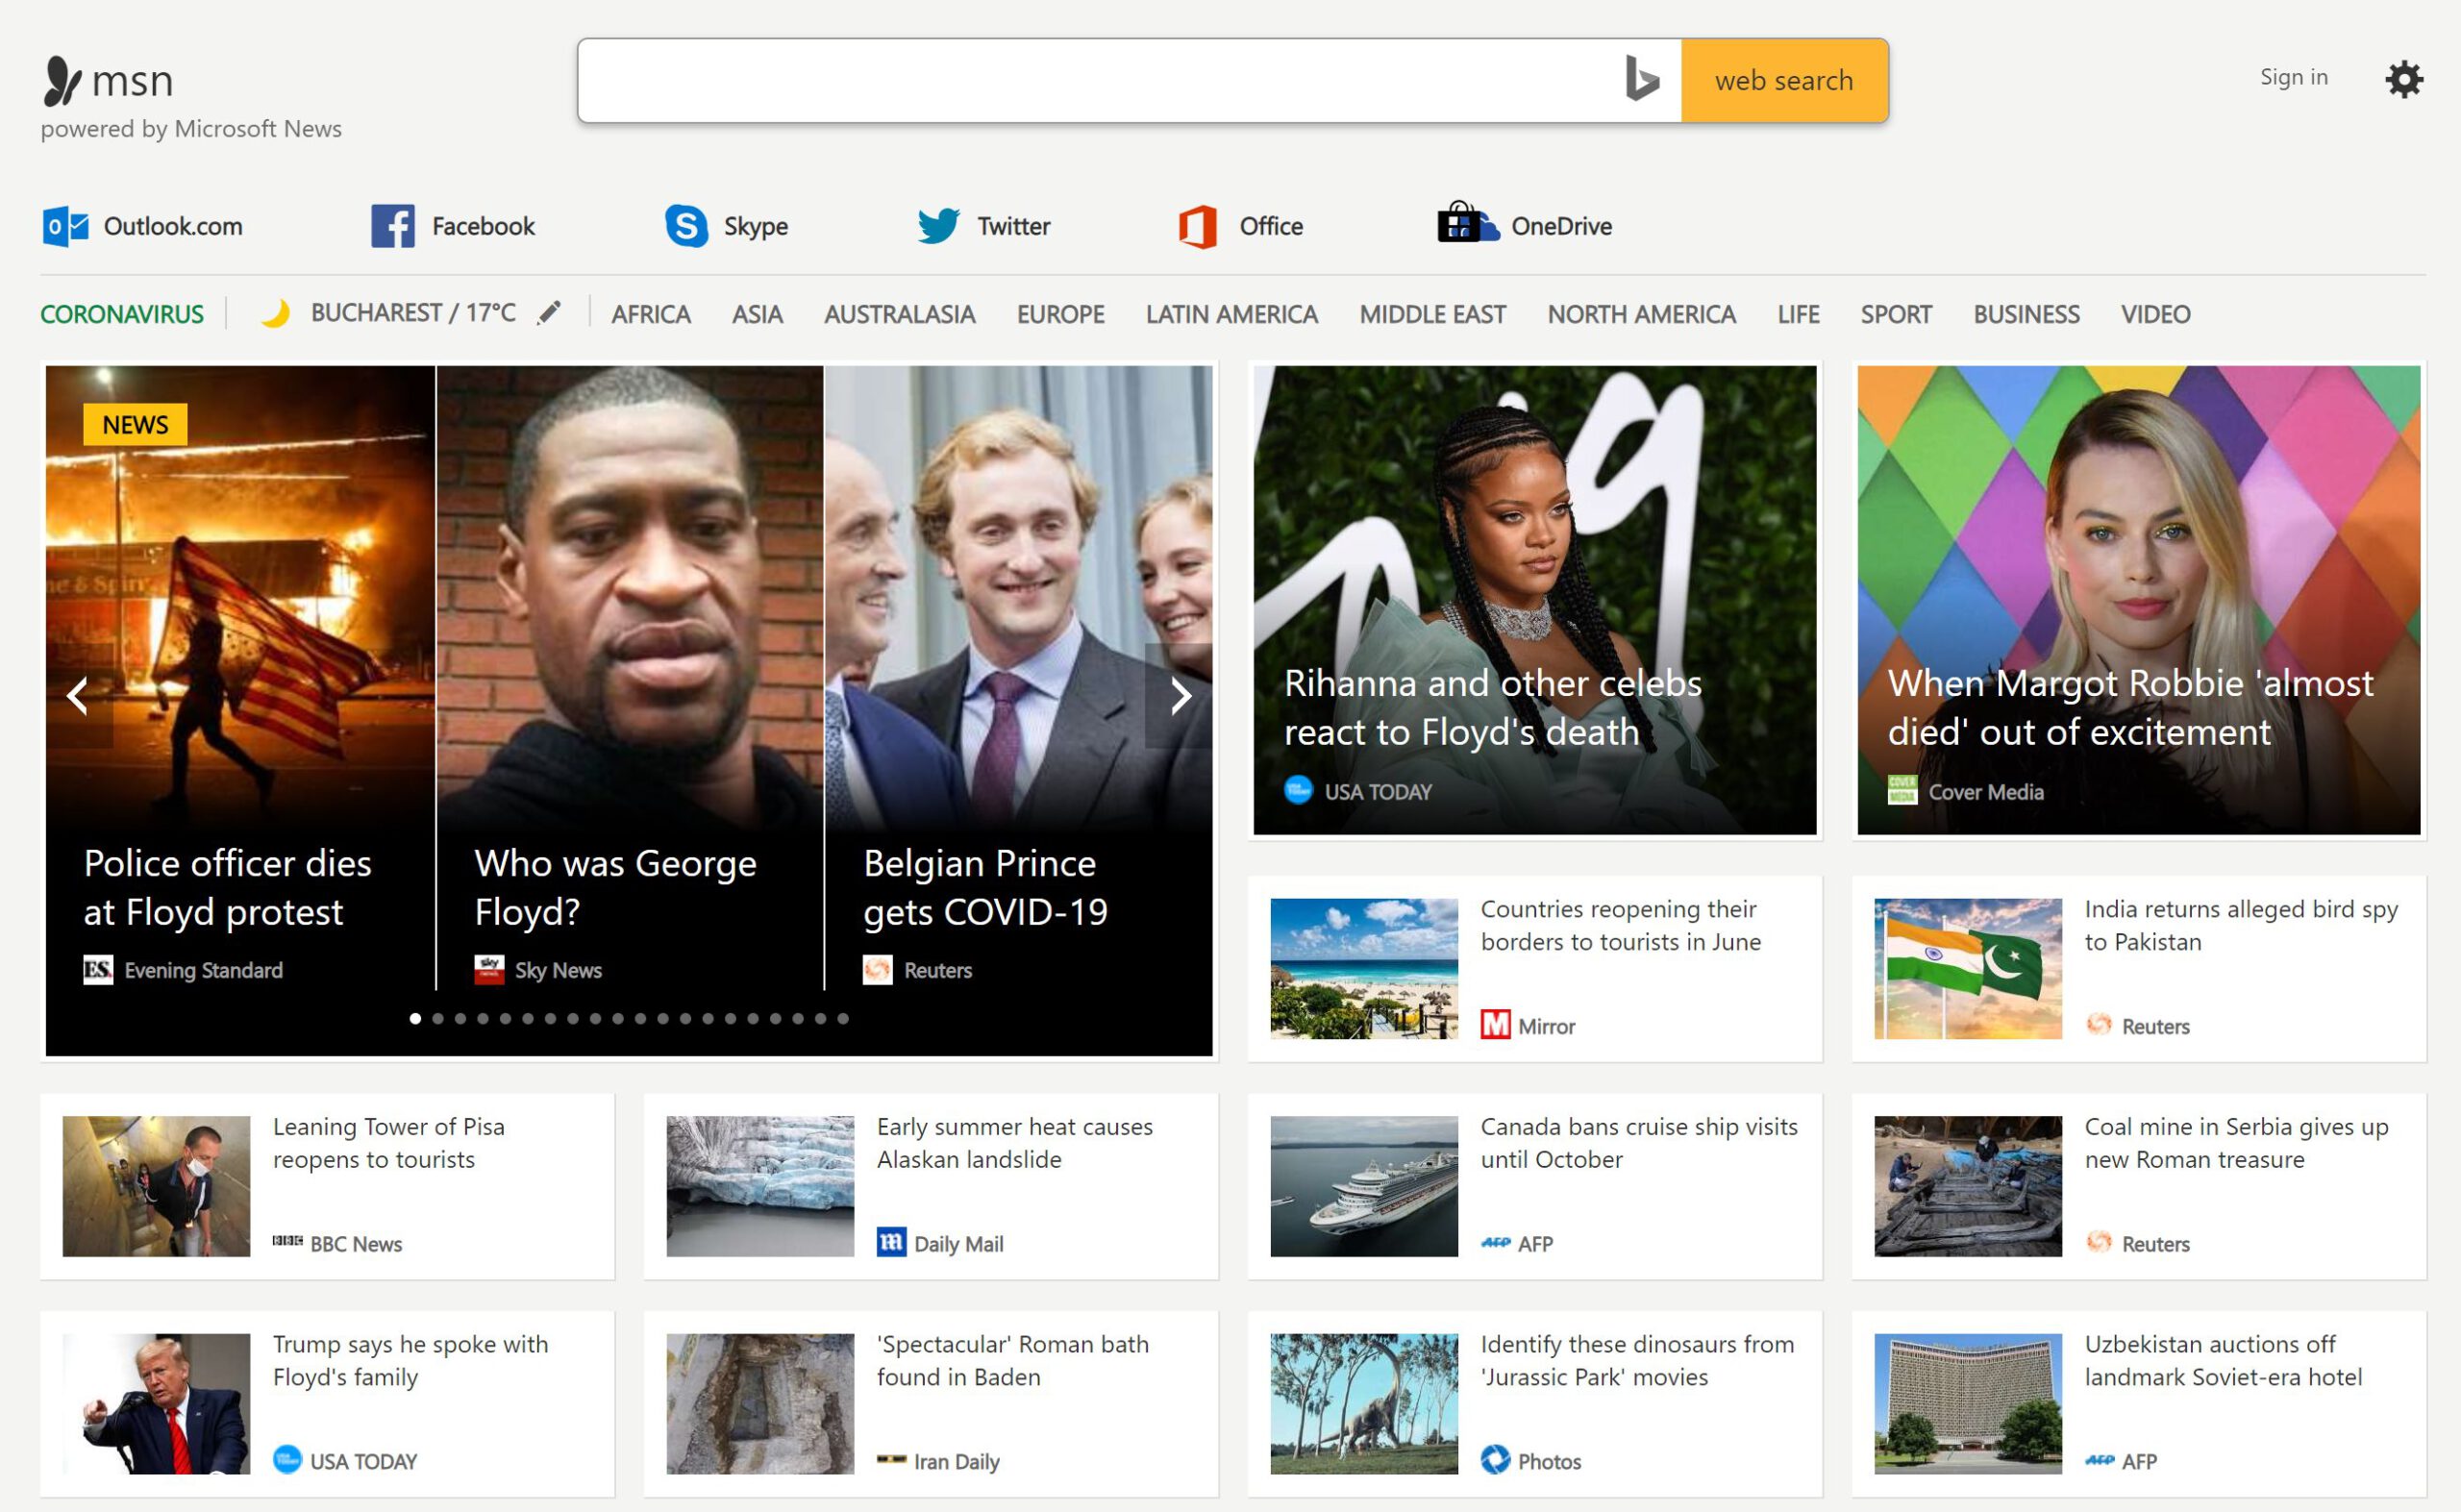Open the LATIN AMERICA section
Screen dimensions: 2461x1512
click(x=1231, y=314)
